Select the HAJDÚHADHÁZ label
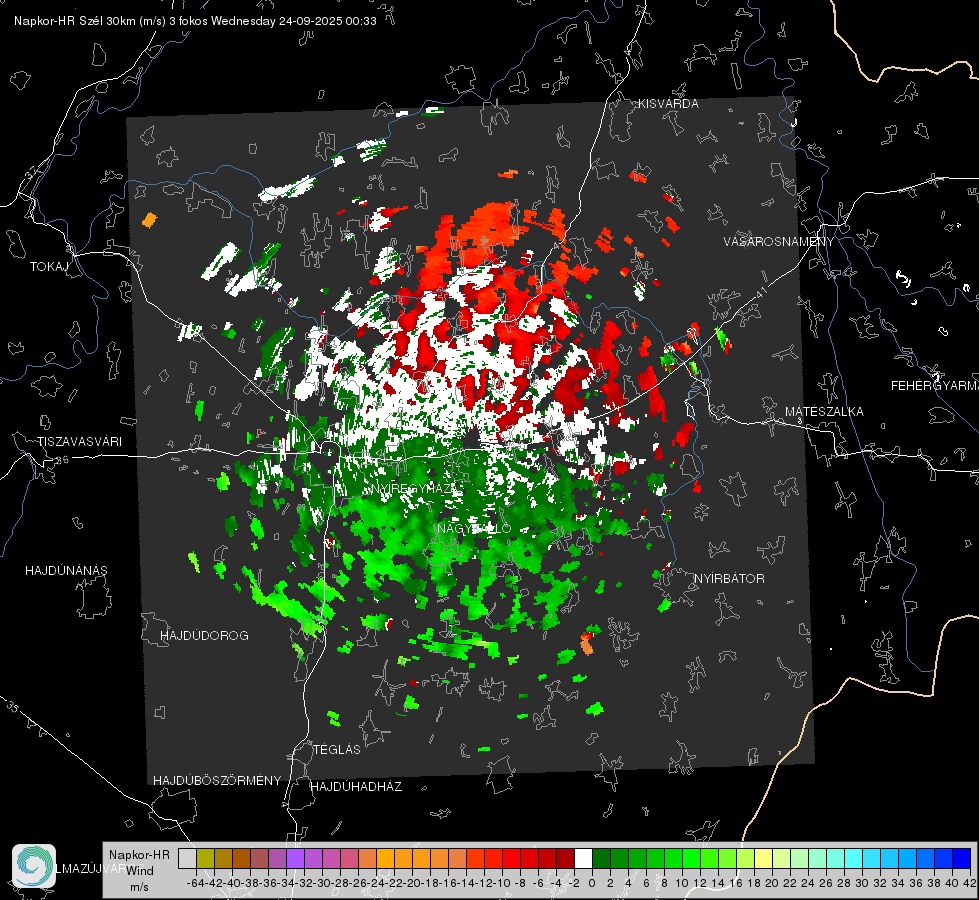Image resolution: width=979 pixels, height=900 pixels. pyautogui.click(x=356, y=787)
